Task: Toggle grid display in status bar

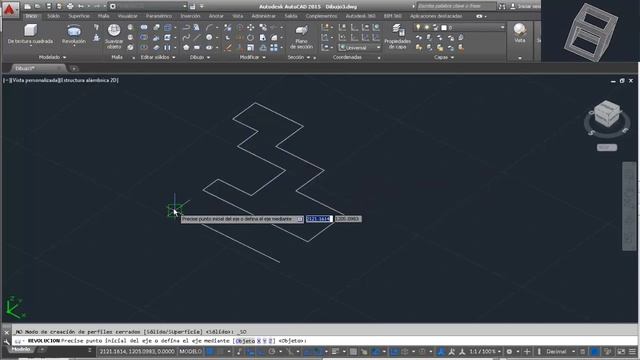Action: pyautogui.click(x=210, y=351)
